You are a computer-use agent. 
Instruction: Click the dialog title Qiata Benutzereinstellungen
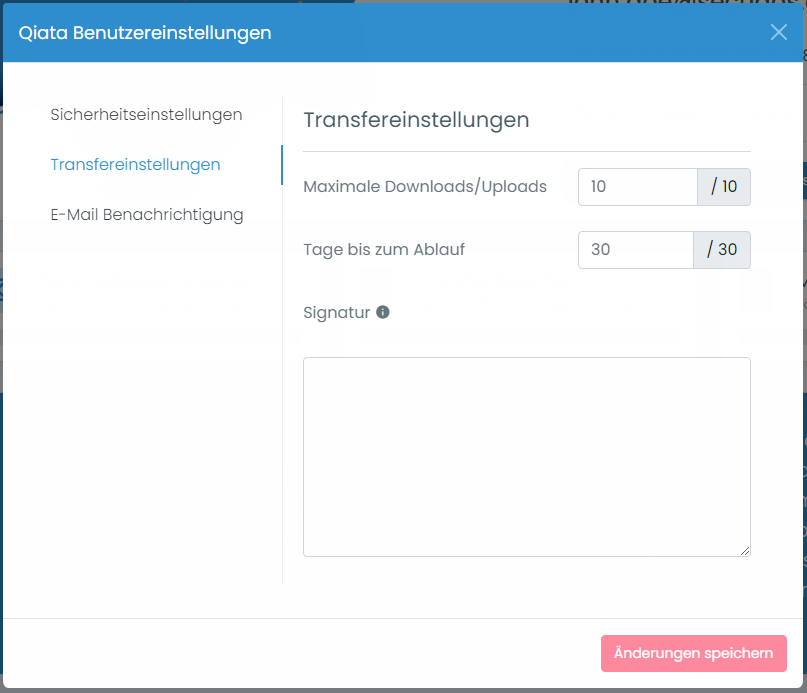tap(143, 32)
